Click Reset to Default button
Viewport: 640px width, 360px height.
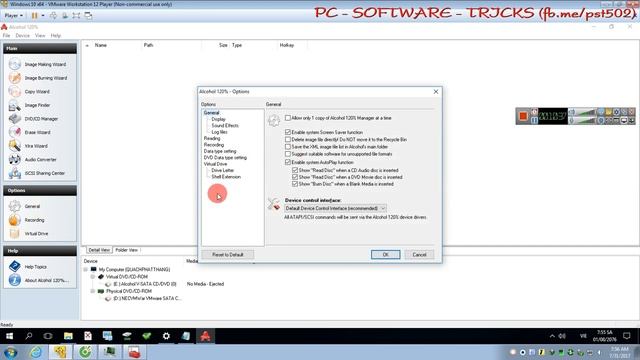point(227,255)
